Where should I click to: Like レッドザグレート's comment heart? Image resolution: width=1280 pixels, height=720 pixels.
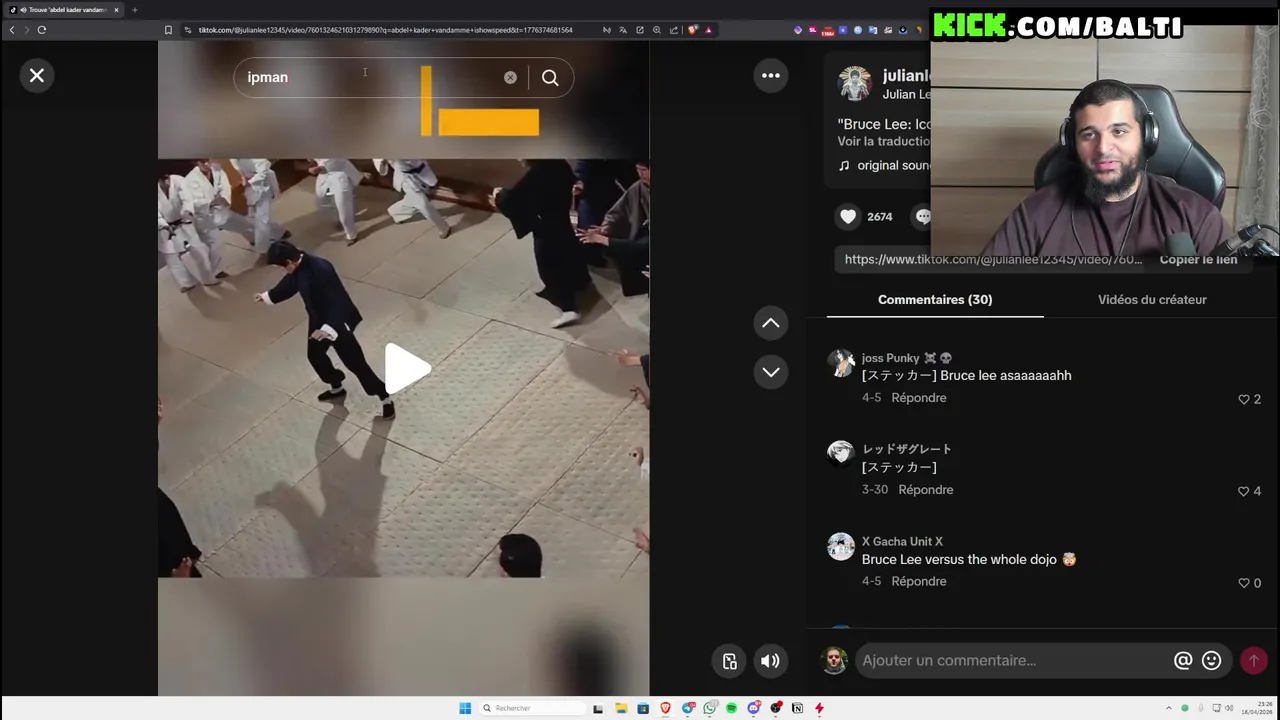point(1244,491)
